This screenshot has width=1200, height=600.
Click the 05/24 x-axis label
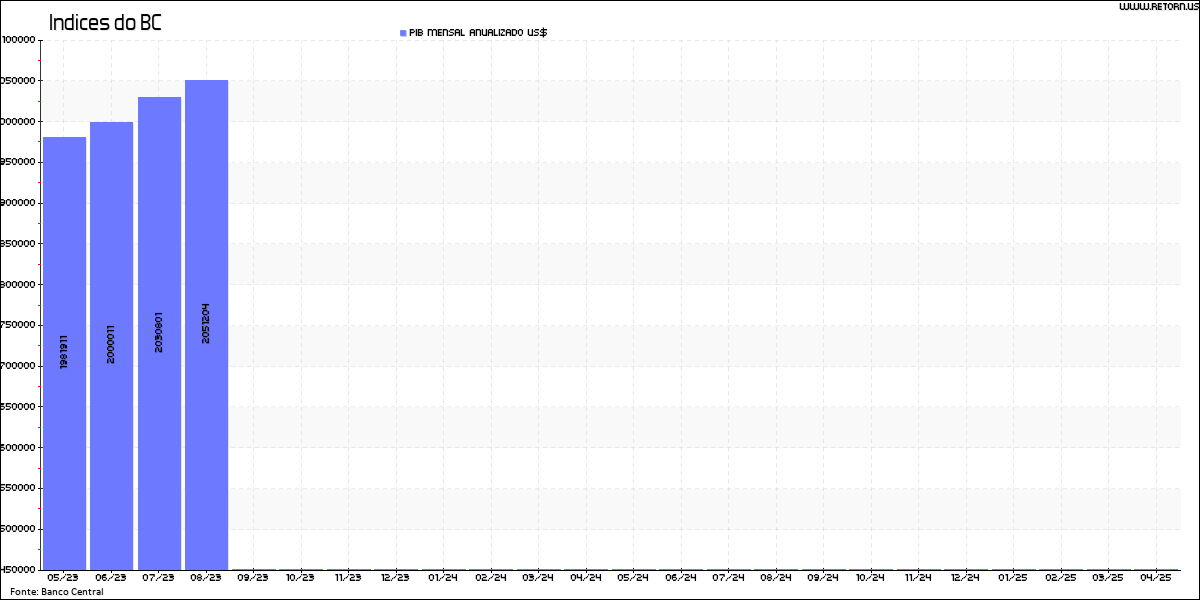pyautogui.click(x=633, y=577)
